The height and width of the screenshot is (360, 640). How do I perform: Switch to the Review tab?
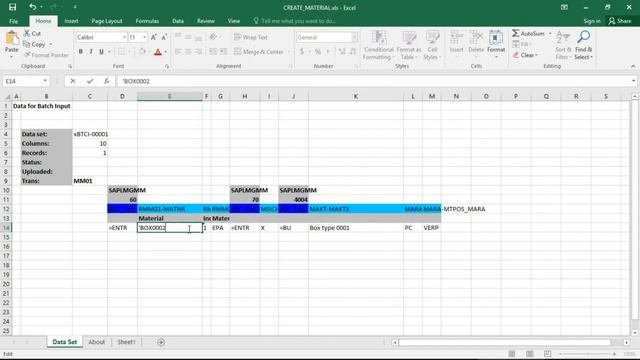[x=206, y=21]
